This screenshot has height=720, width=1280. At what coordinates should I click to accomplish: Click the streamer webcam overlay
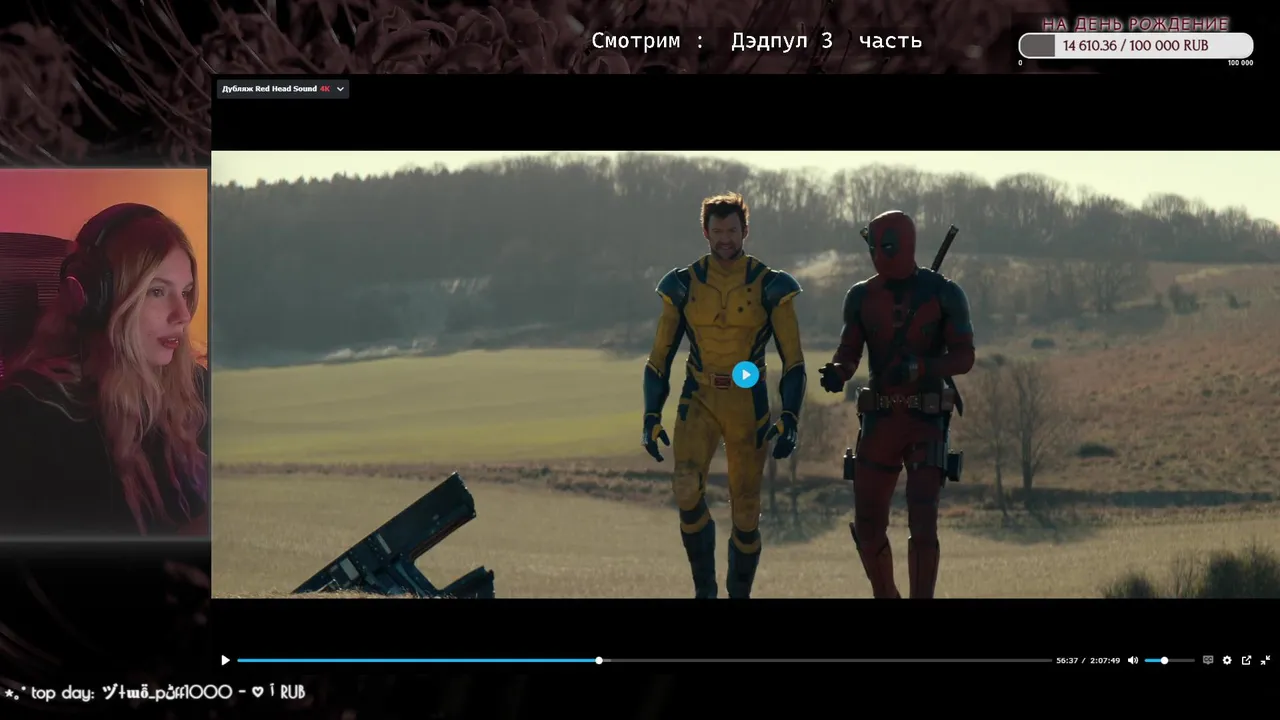104,353
